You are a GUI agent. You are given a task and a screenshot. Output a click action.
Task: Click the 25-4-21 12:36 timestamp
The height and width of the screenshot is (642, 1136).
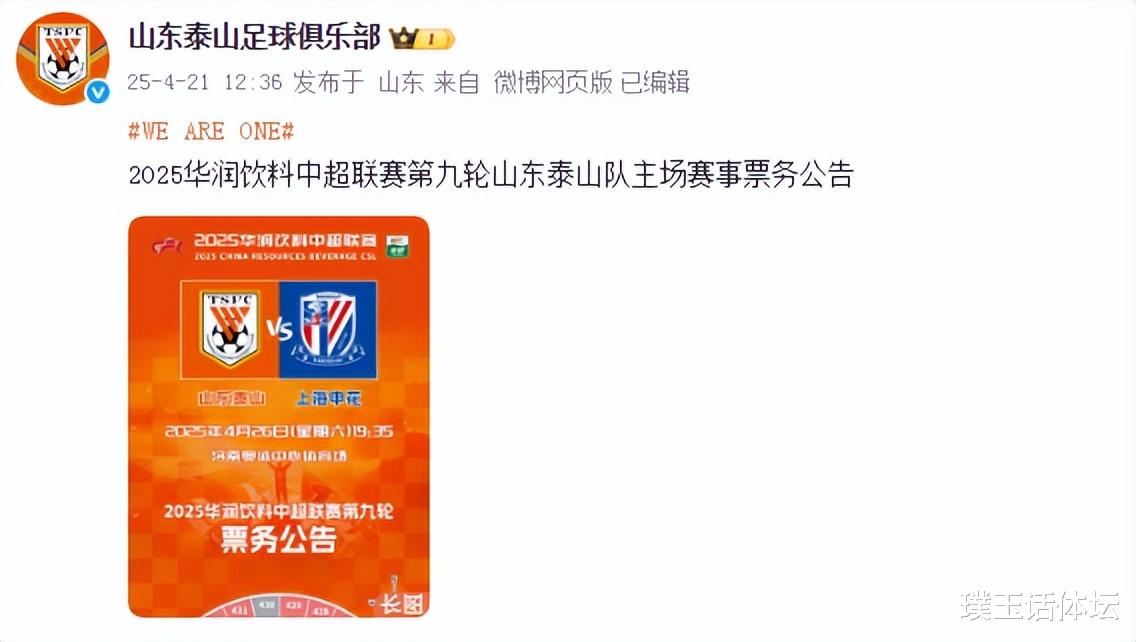tap(204, 82)
